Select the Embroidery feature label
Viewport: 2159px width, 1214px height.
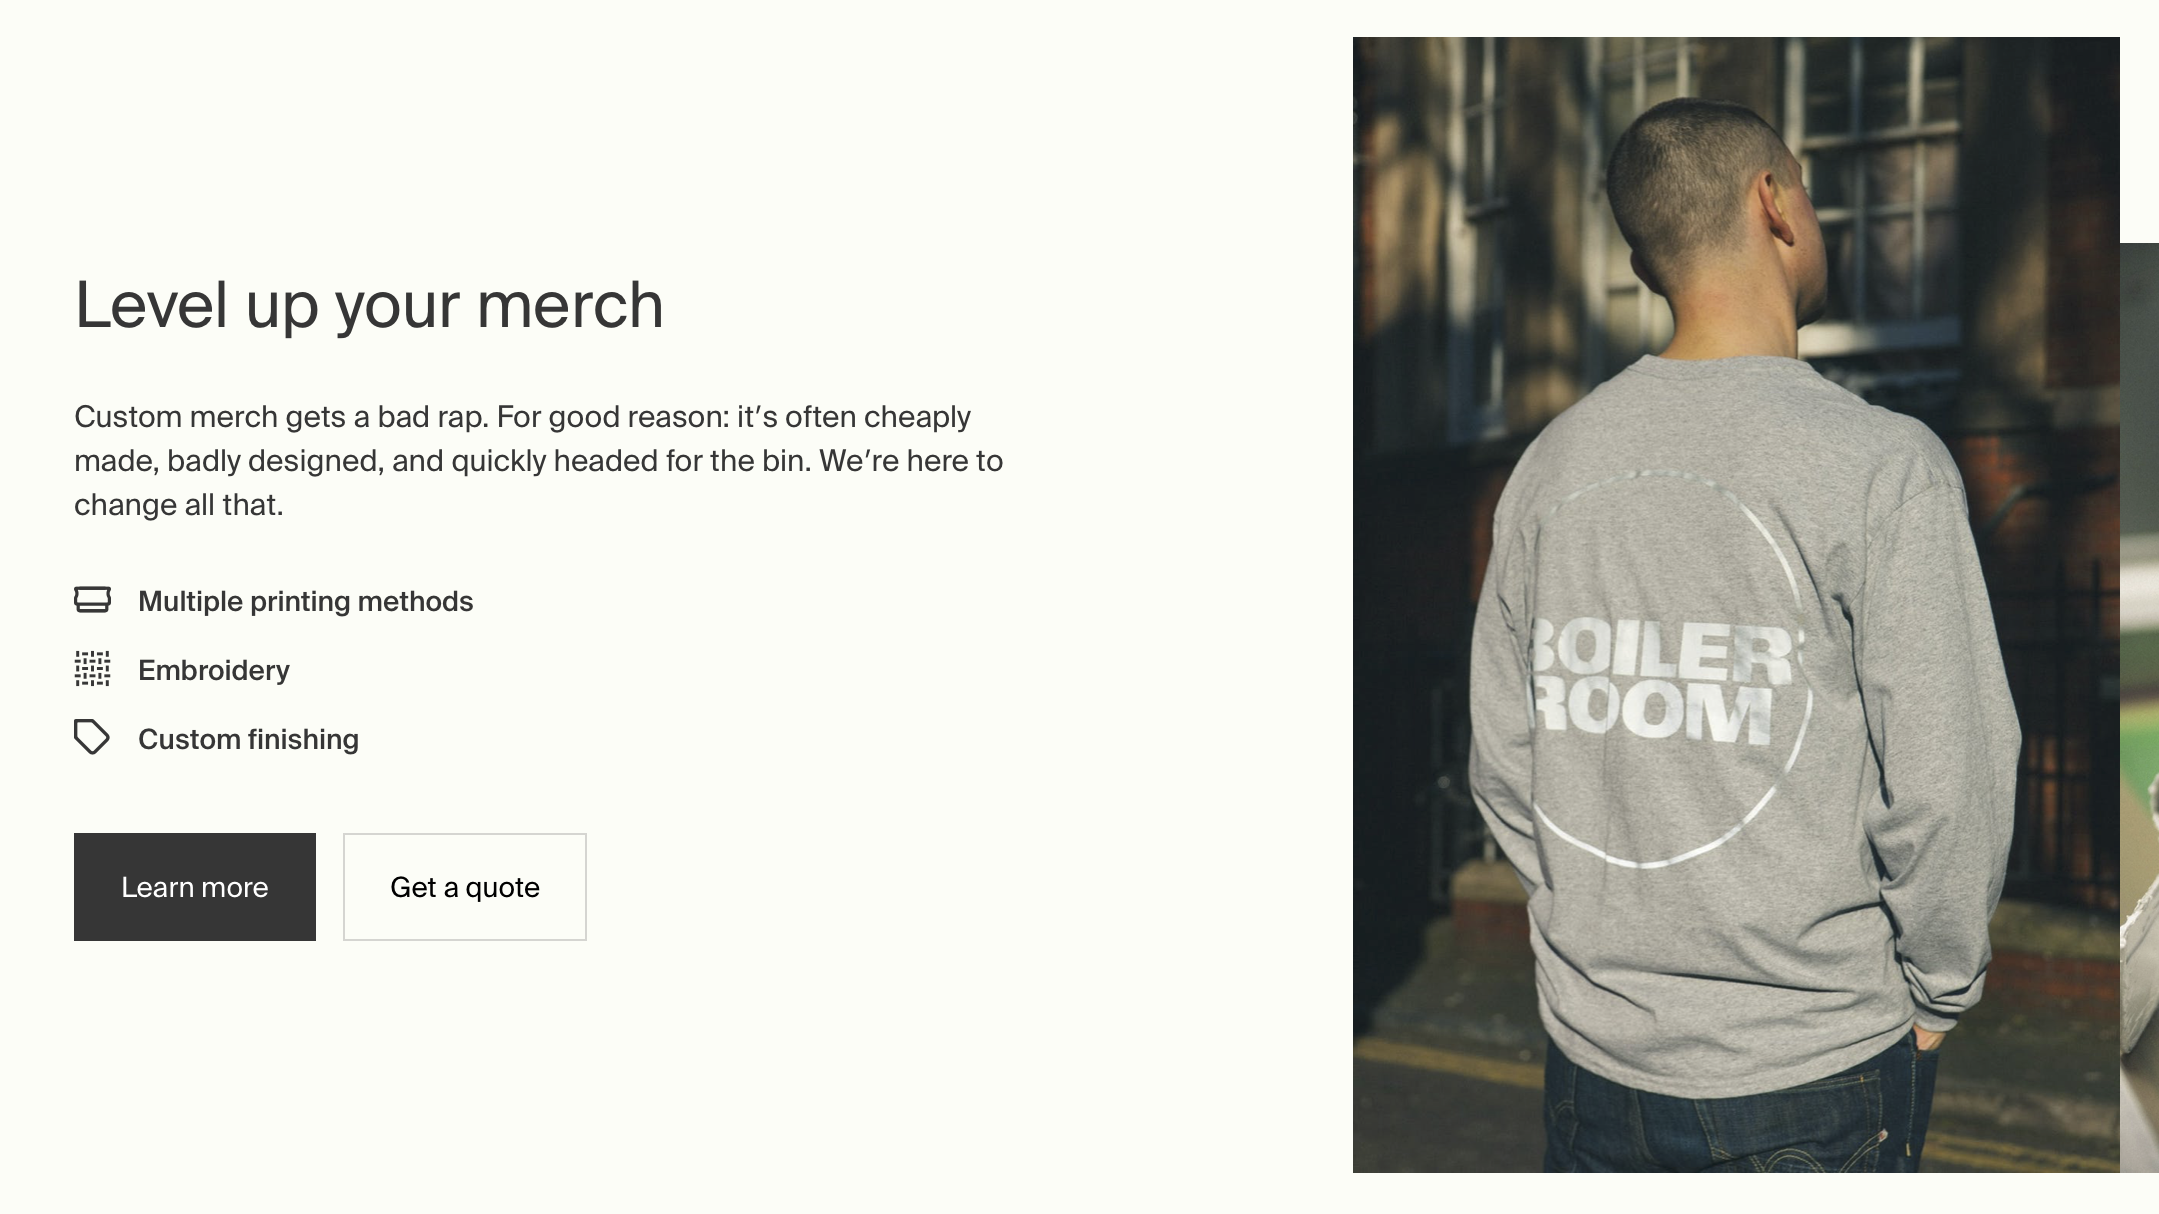[214, 670]
